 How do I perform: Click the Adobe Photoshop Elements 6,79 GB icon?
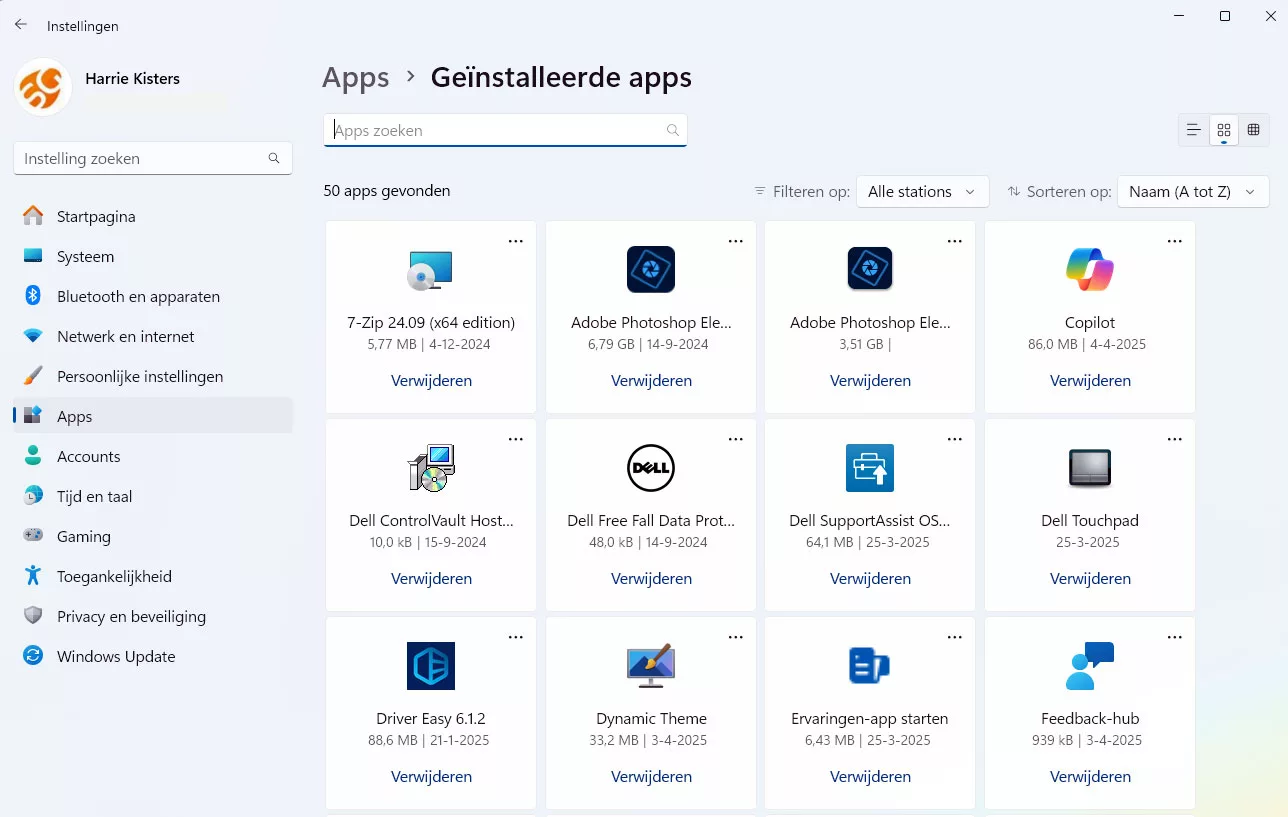[651, 270]
